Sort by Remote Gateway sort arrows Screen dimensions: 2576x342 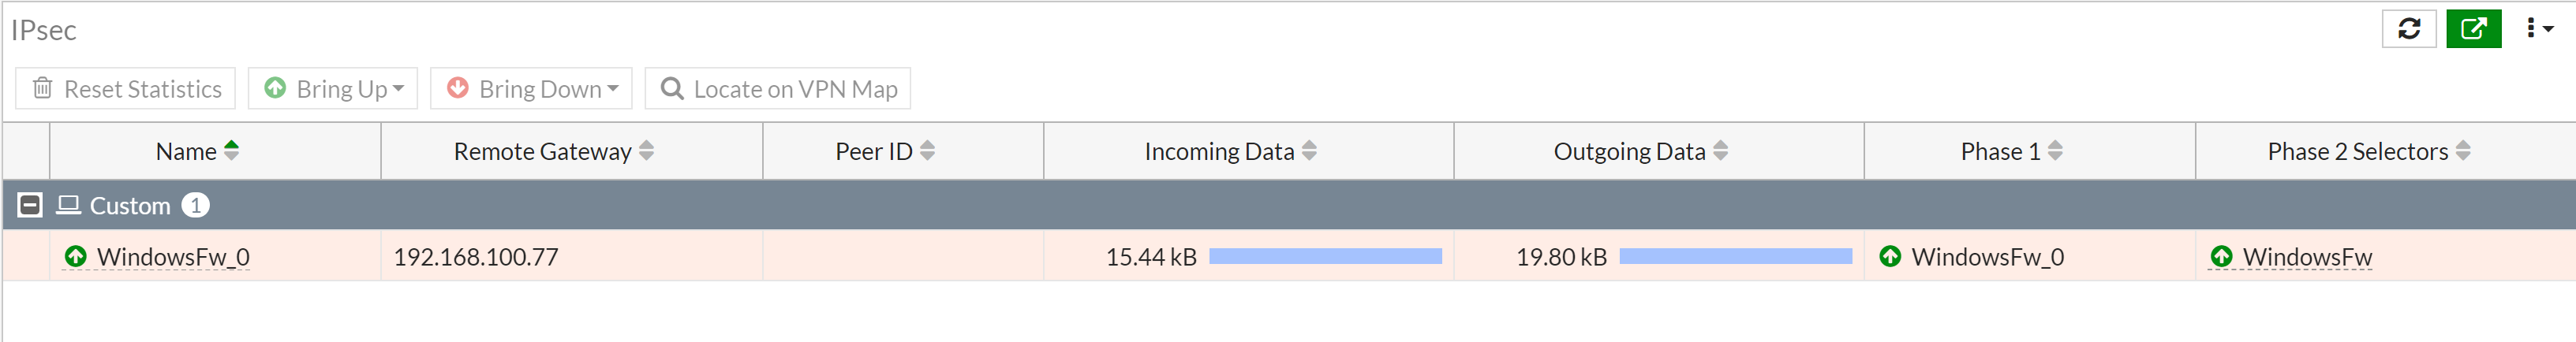pos(647,151)
